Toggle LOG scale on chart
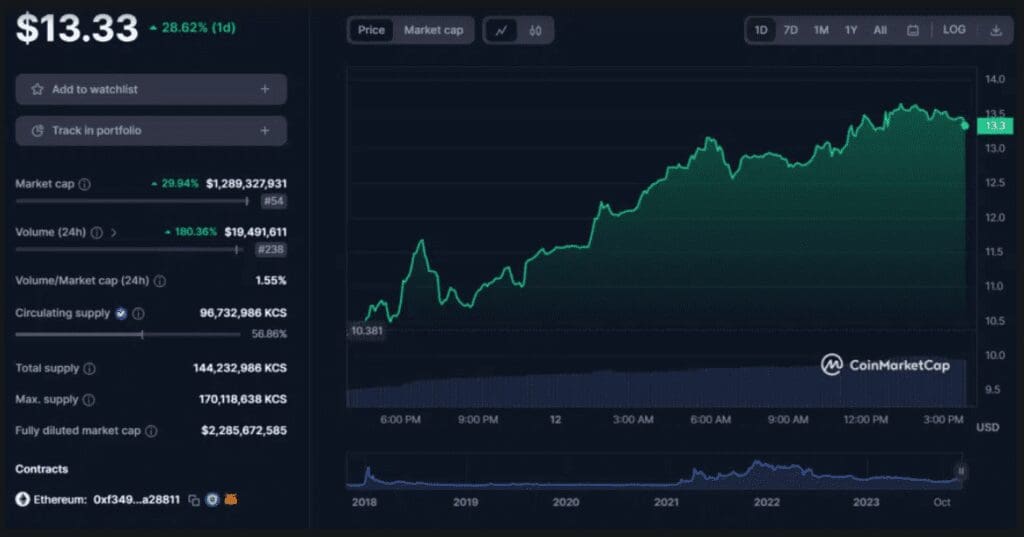The width and height of the screenshot is (1024, 537). pyautogui.click(x=954, y=29)
